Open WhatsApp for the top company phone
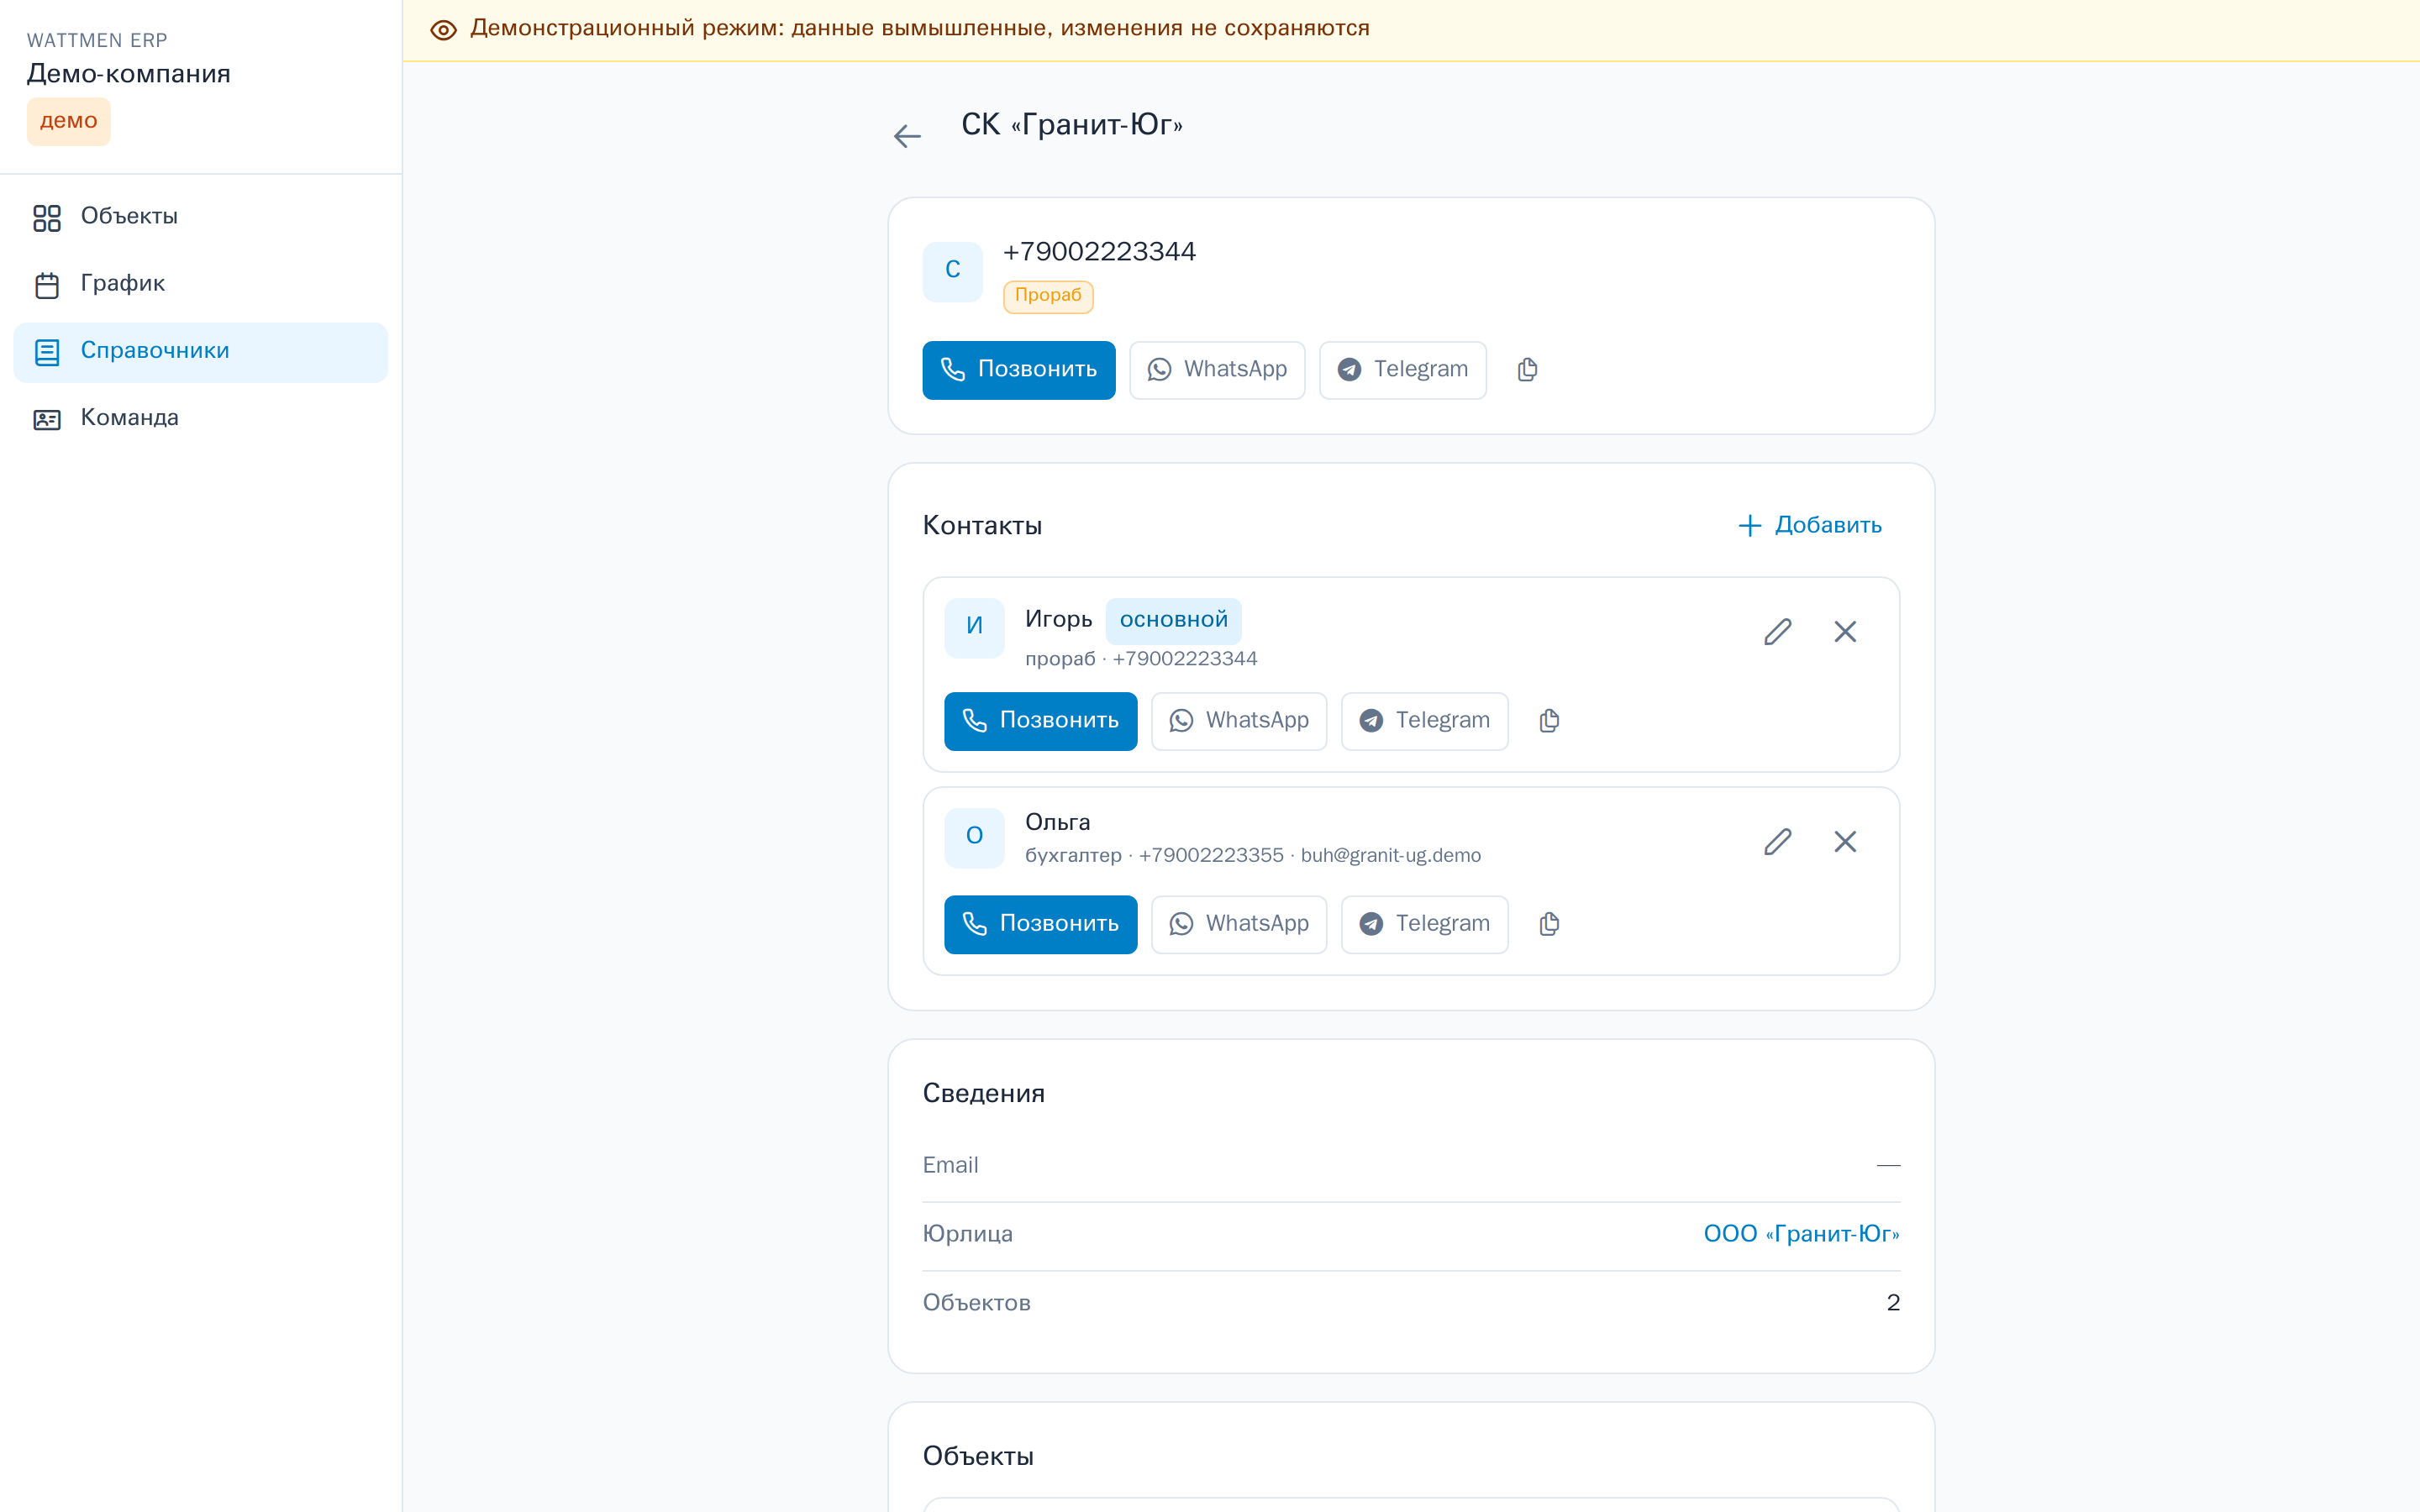2420x1512 pixels. 1217,370
